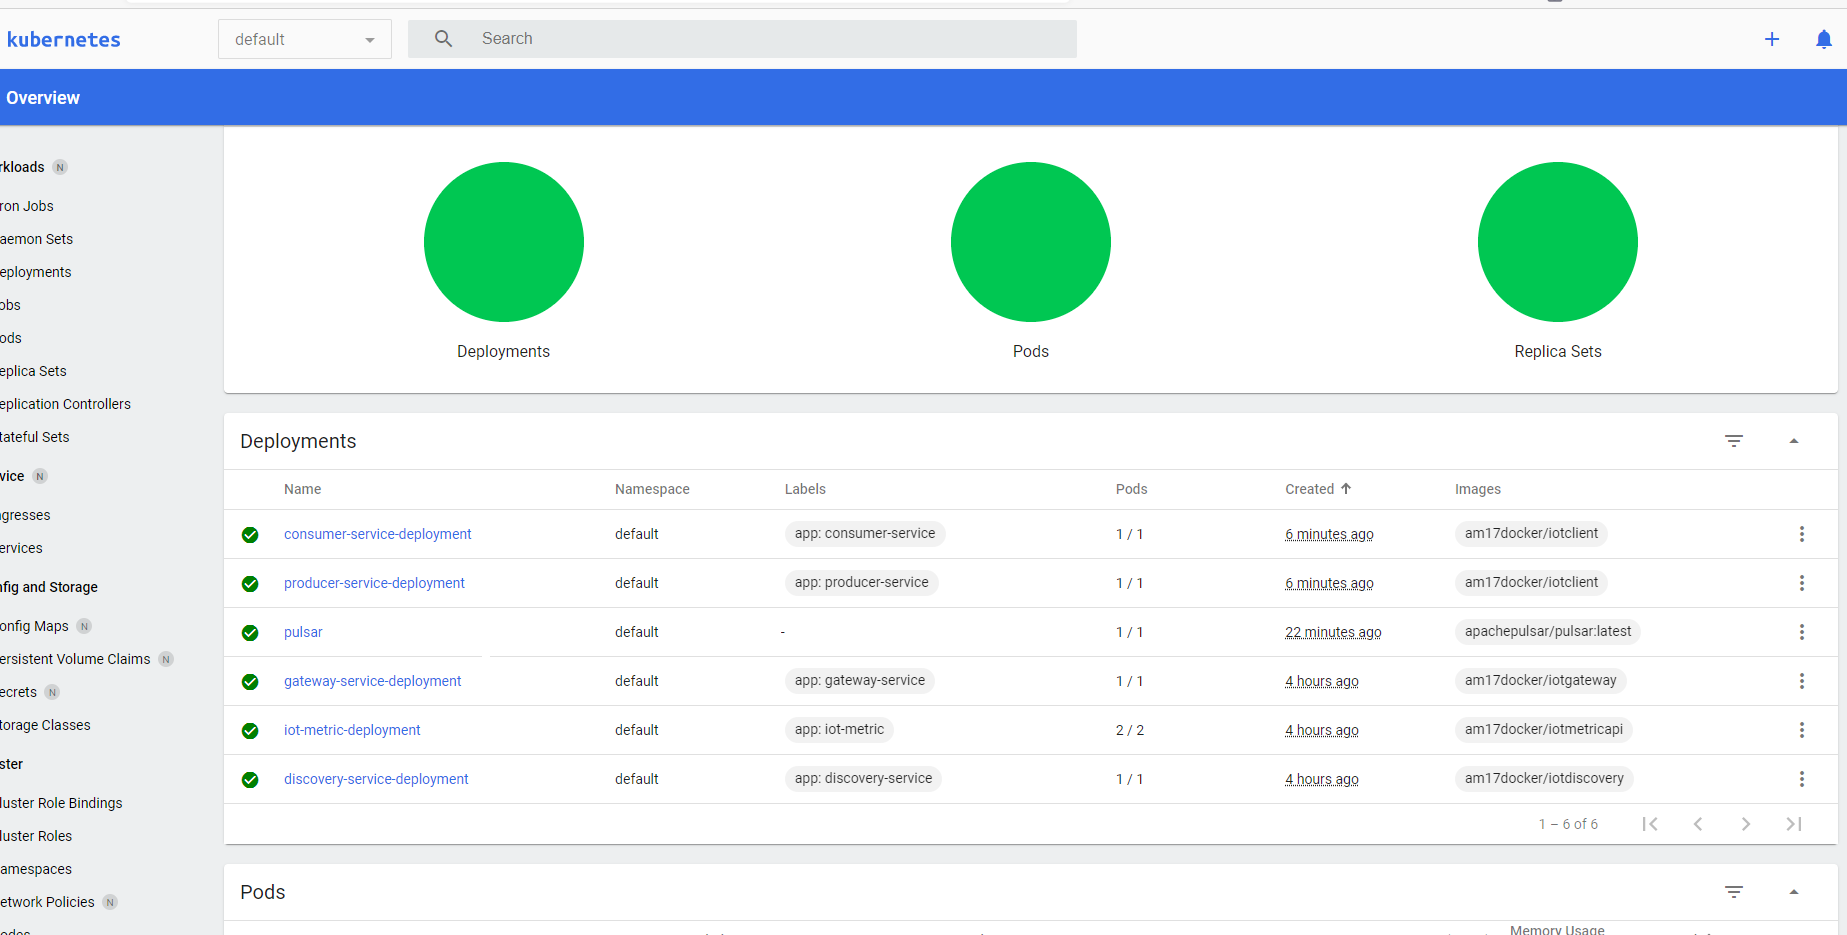Click the green Pods health circle
Image resolution: width=1847 pixels, height=935 pixels.
tap(1030, 242)
